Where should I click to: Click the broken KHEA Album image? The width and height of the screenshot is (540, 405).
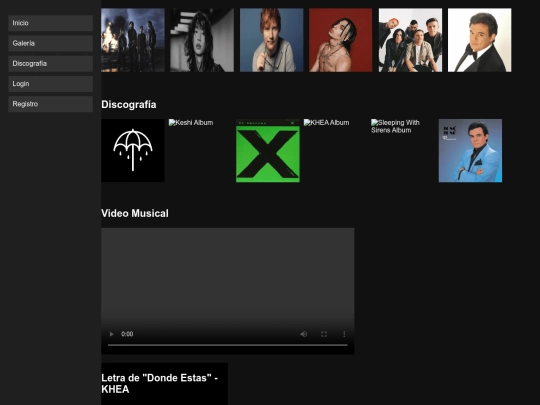point(326,123)
